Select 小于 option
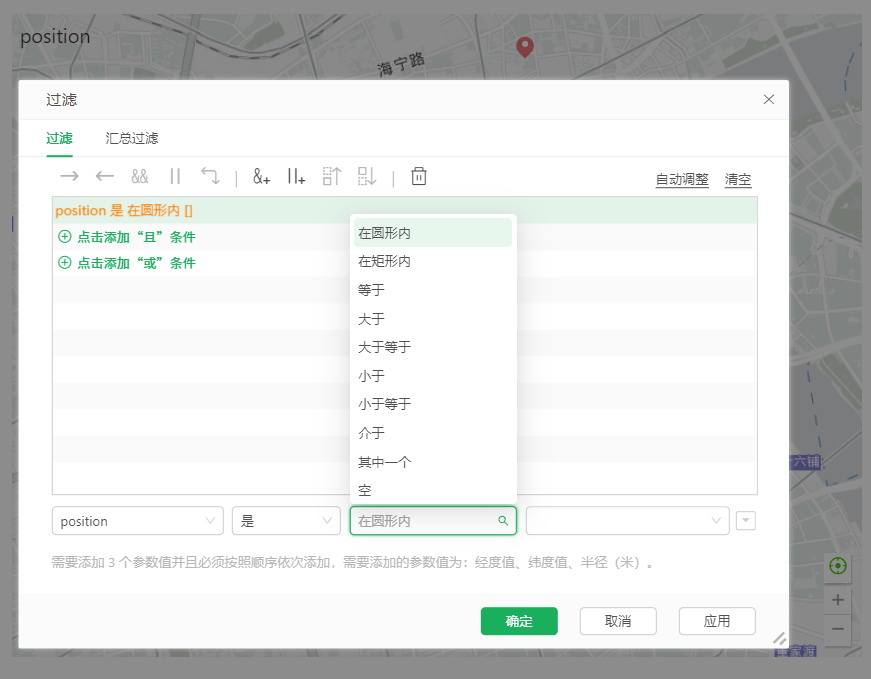871x679 pixels. tap(433, 376)
